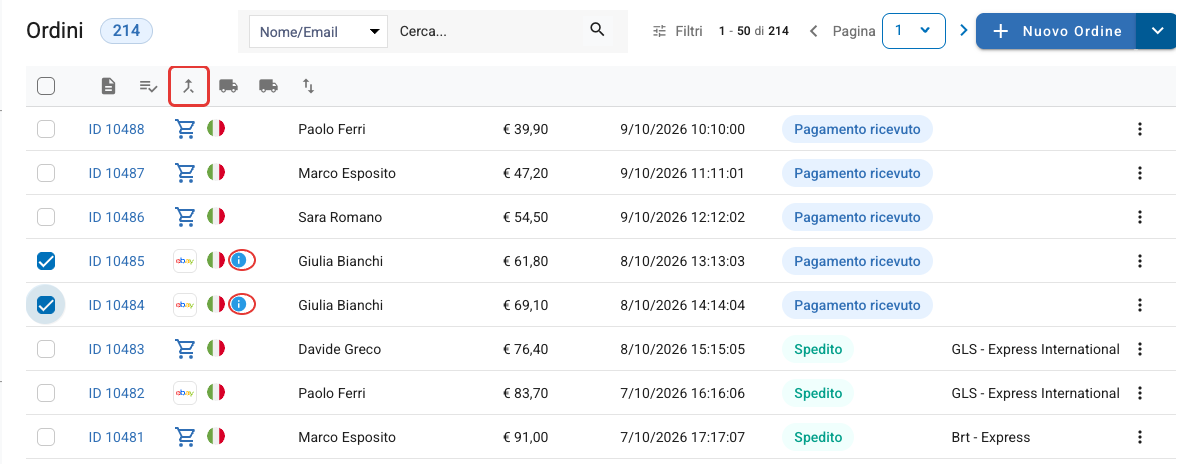Open the three-dot menu for order 10486

tap(1140, 217)
